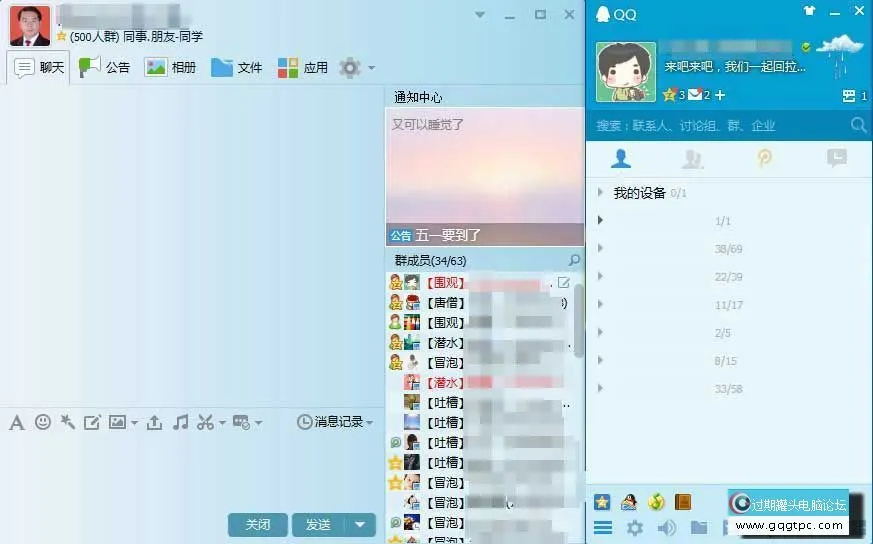Click the speaker sound icon in QQ panel

tap(666, 527)
